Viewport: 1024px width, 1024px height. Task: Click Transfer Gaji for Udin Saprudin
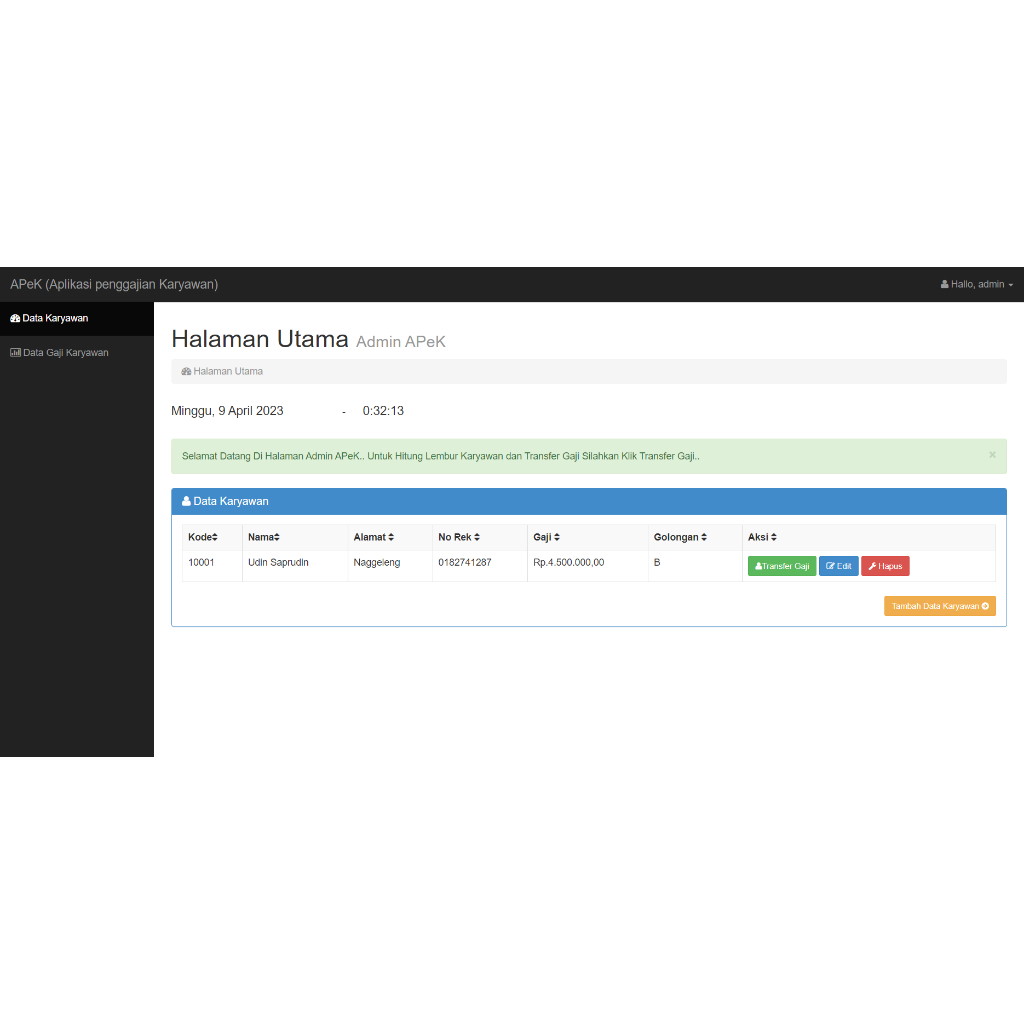click(x=782, y=566)
